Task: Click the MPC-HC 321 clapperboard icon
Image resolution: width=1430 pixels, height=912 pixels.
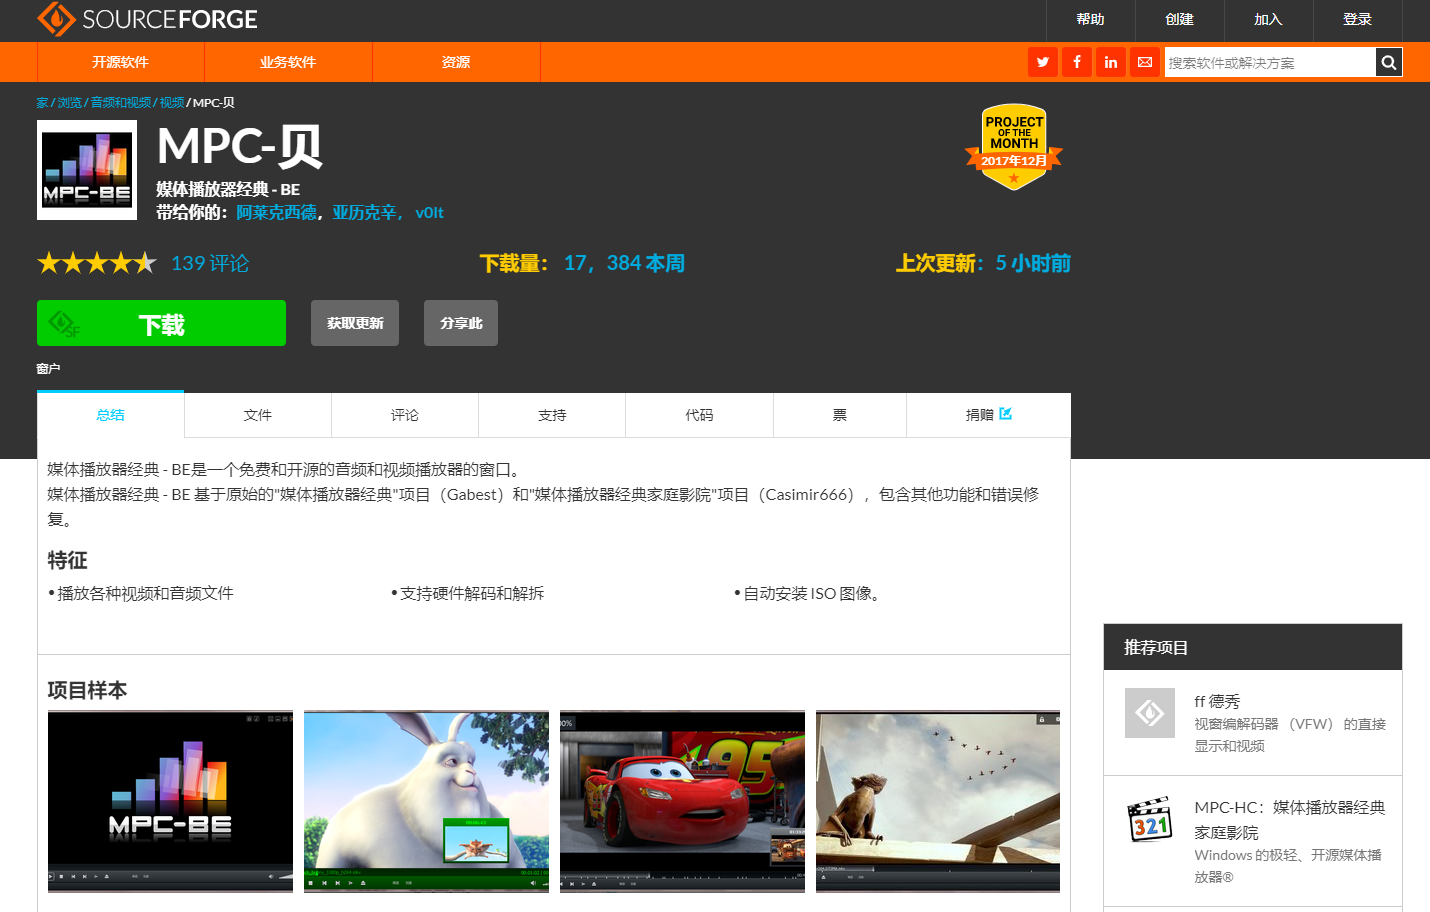Action: click(1150, 819)
